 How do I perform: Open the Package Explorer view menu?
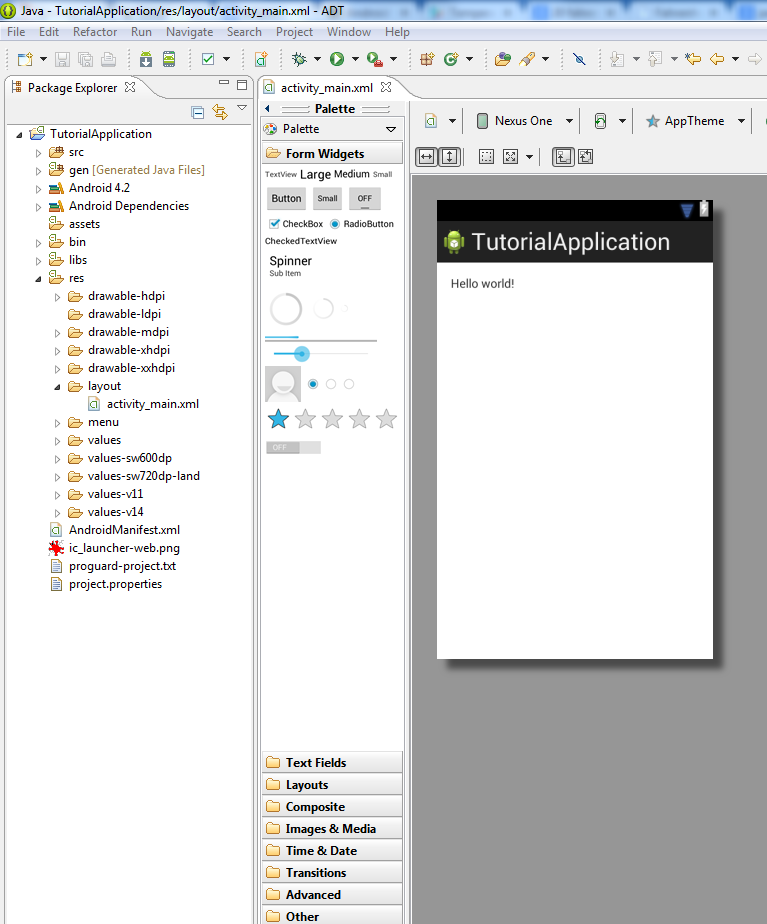pos(242,107)
